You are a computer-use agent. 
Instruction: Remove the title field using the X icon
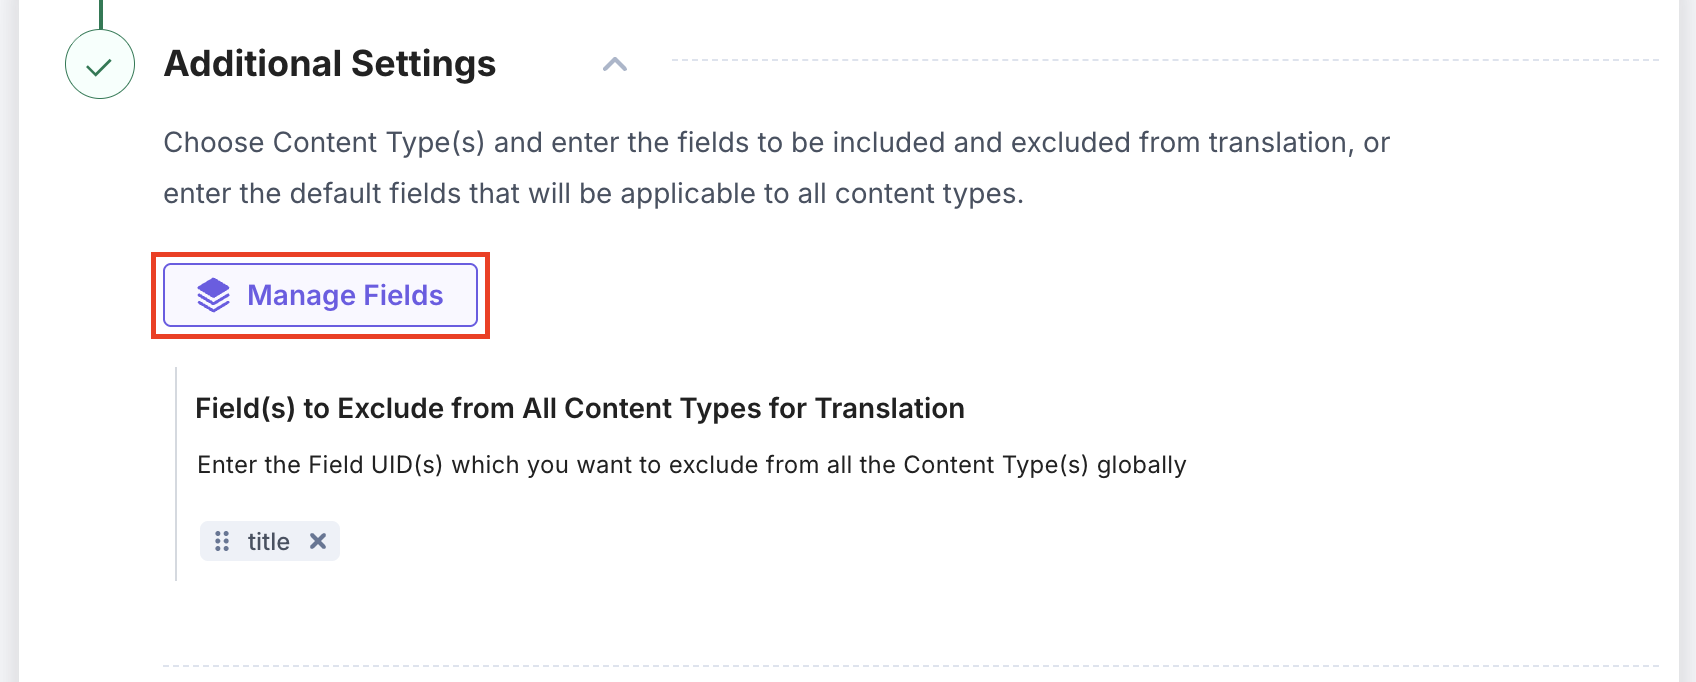coord(318,541)
